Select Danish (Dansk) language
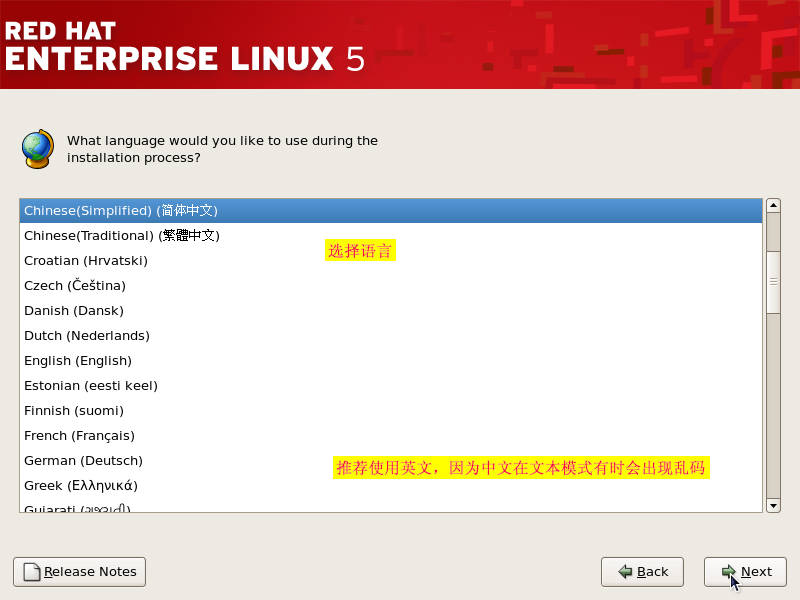The width and height of the screenshot is (800, 600). [391, 311]
